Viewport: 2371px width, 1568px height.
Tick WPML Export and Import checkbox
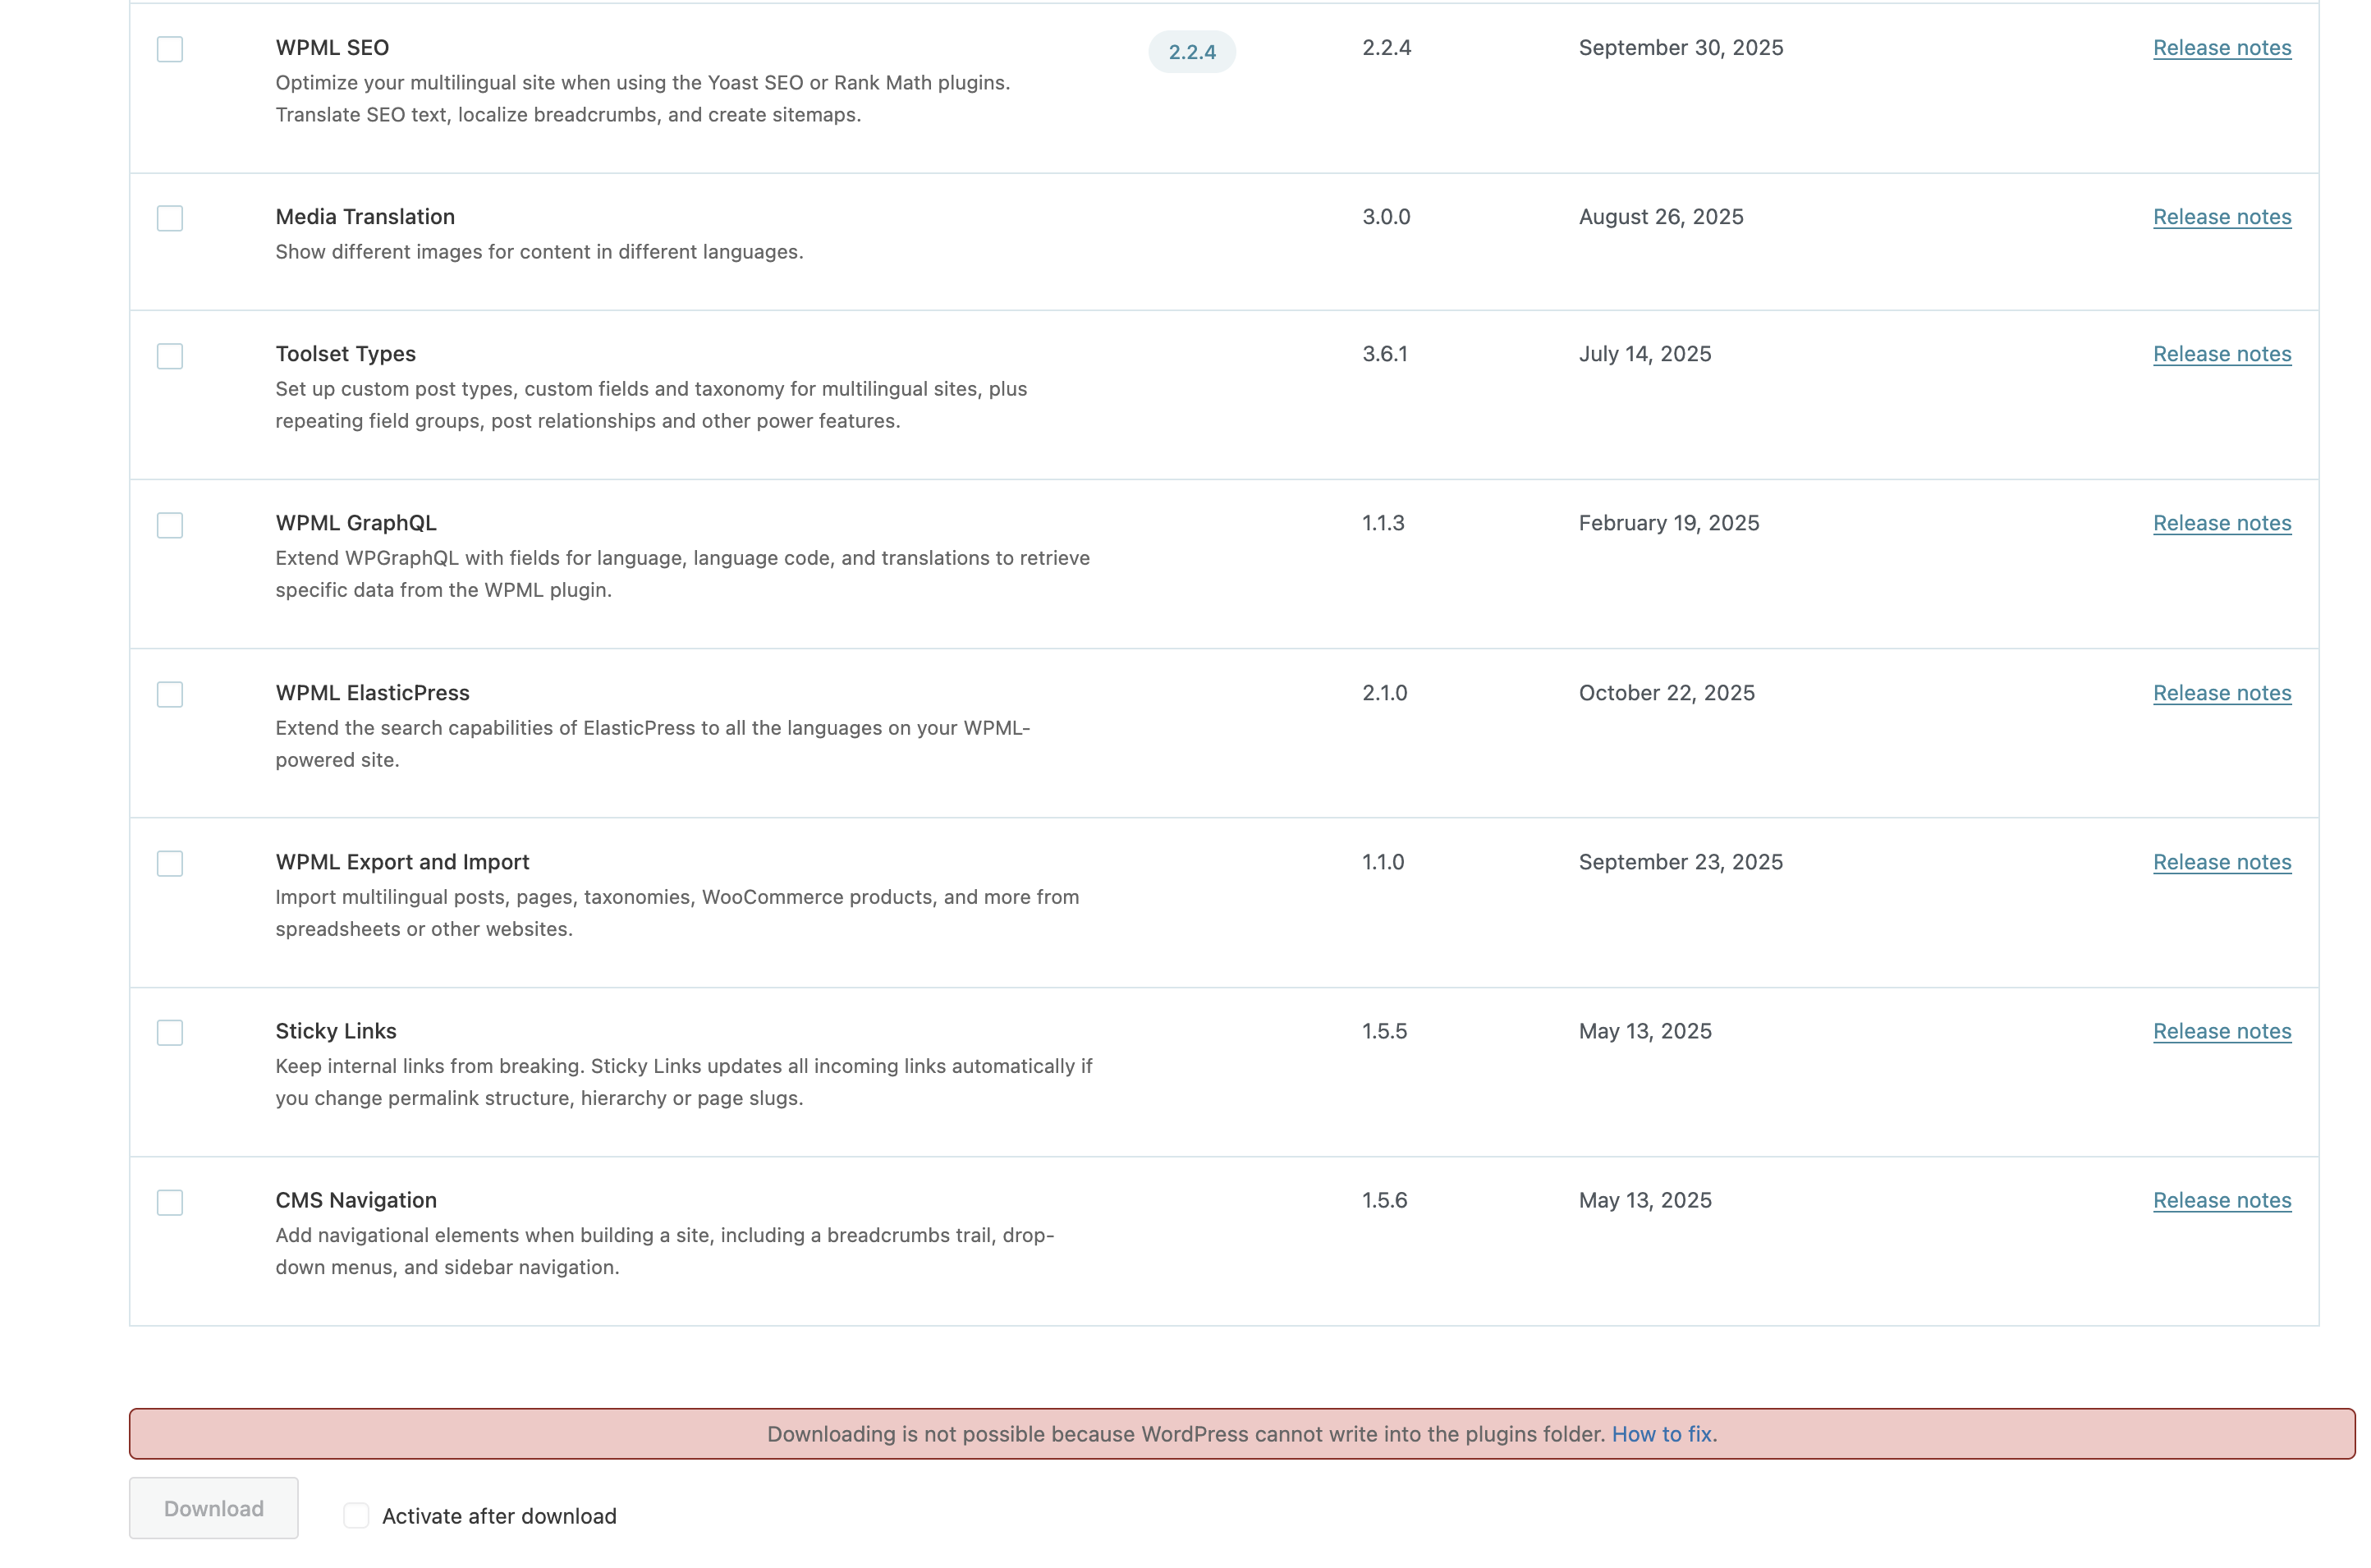coord(170,863)
